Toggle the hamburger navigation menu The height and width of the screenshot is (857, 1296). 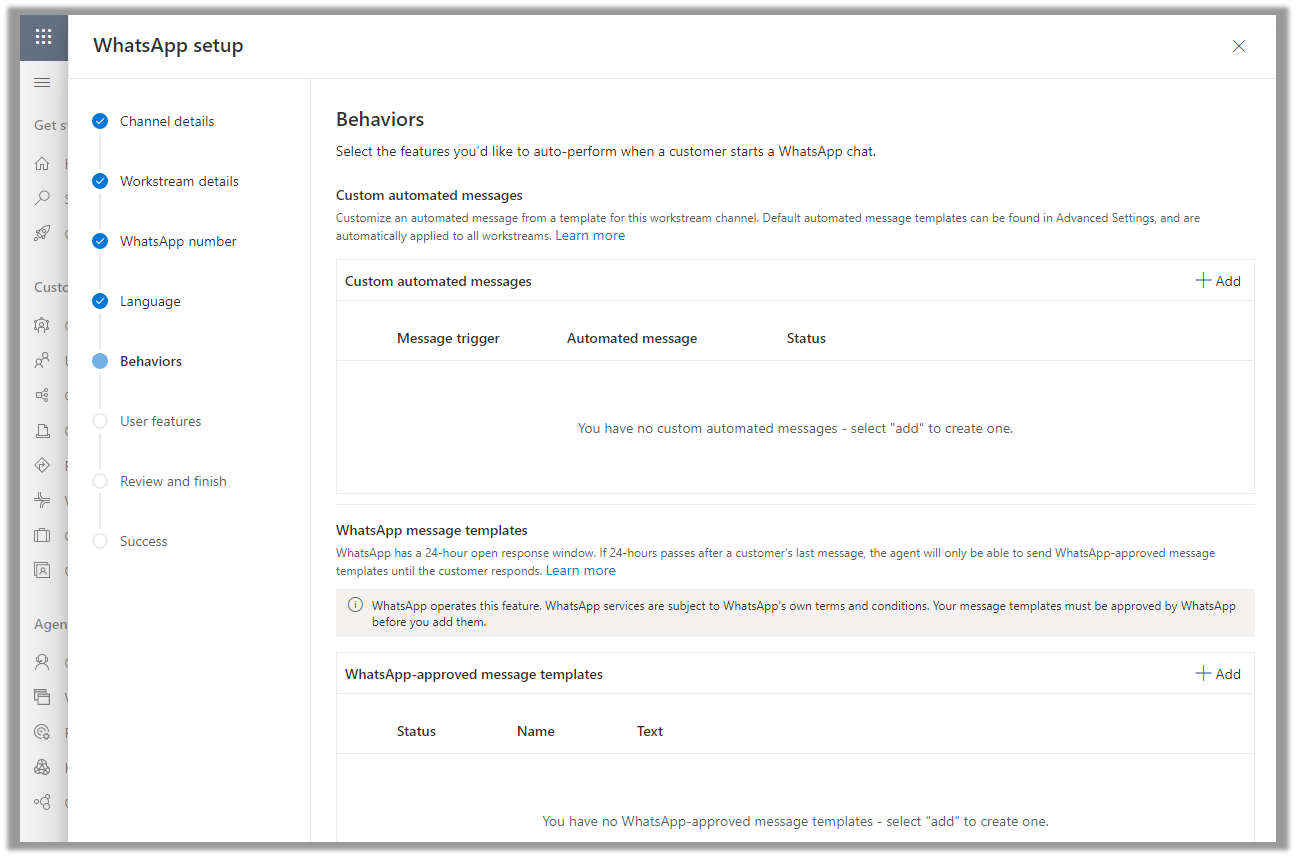42,82
